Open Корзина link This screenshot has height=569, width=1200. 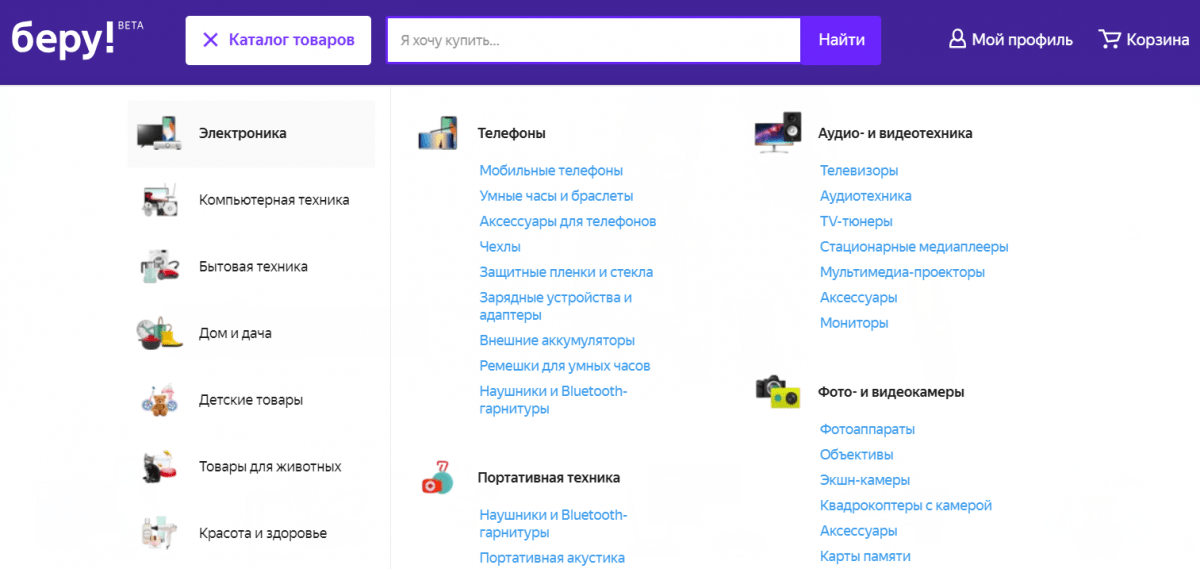(x=1144, y=40)
